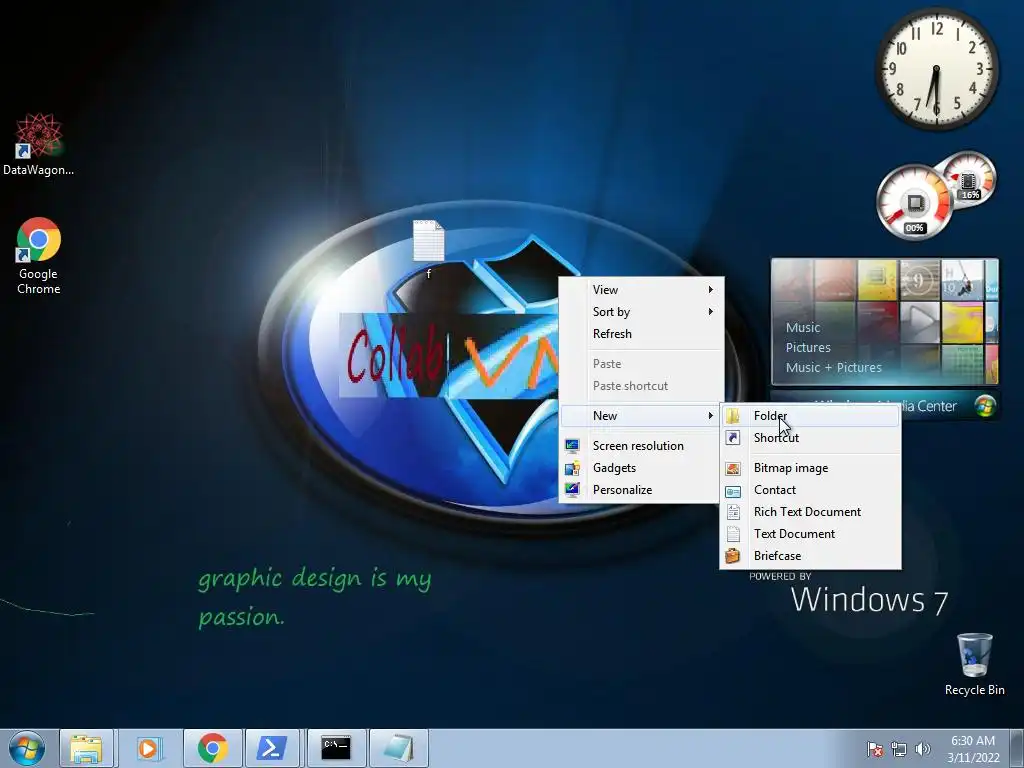The width and height of the screenshot is (1024, 768).
Task: Open Screen resolution from context menu
Action: pyautogui.click(x=641, y=445)
